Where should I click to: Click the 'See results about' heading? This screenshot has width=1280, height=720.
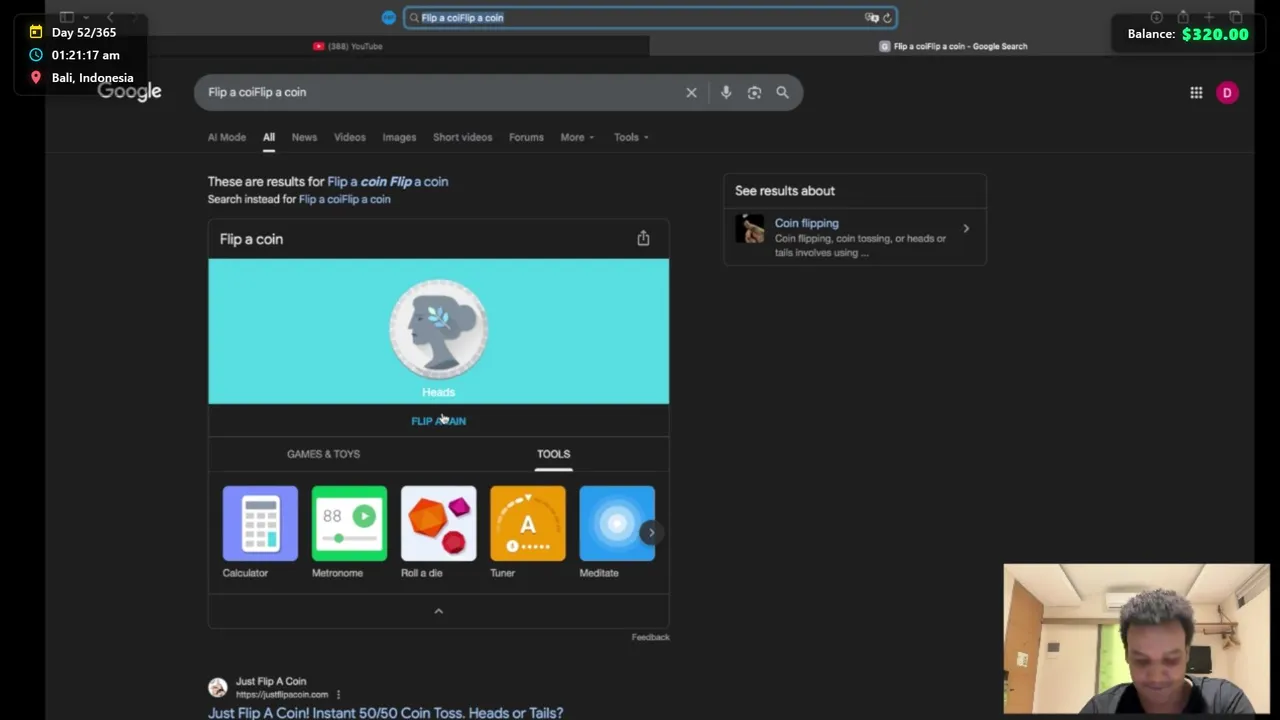(x=785, y=190)
